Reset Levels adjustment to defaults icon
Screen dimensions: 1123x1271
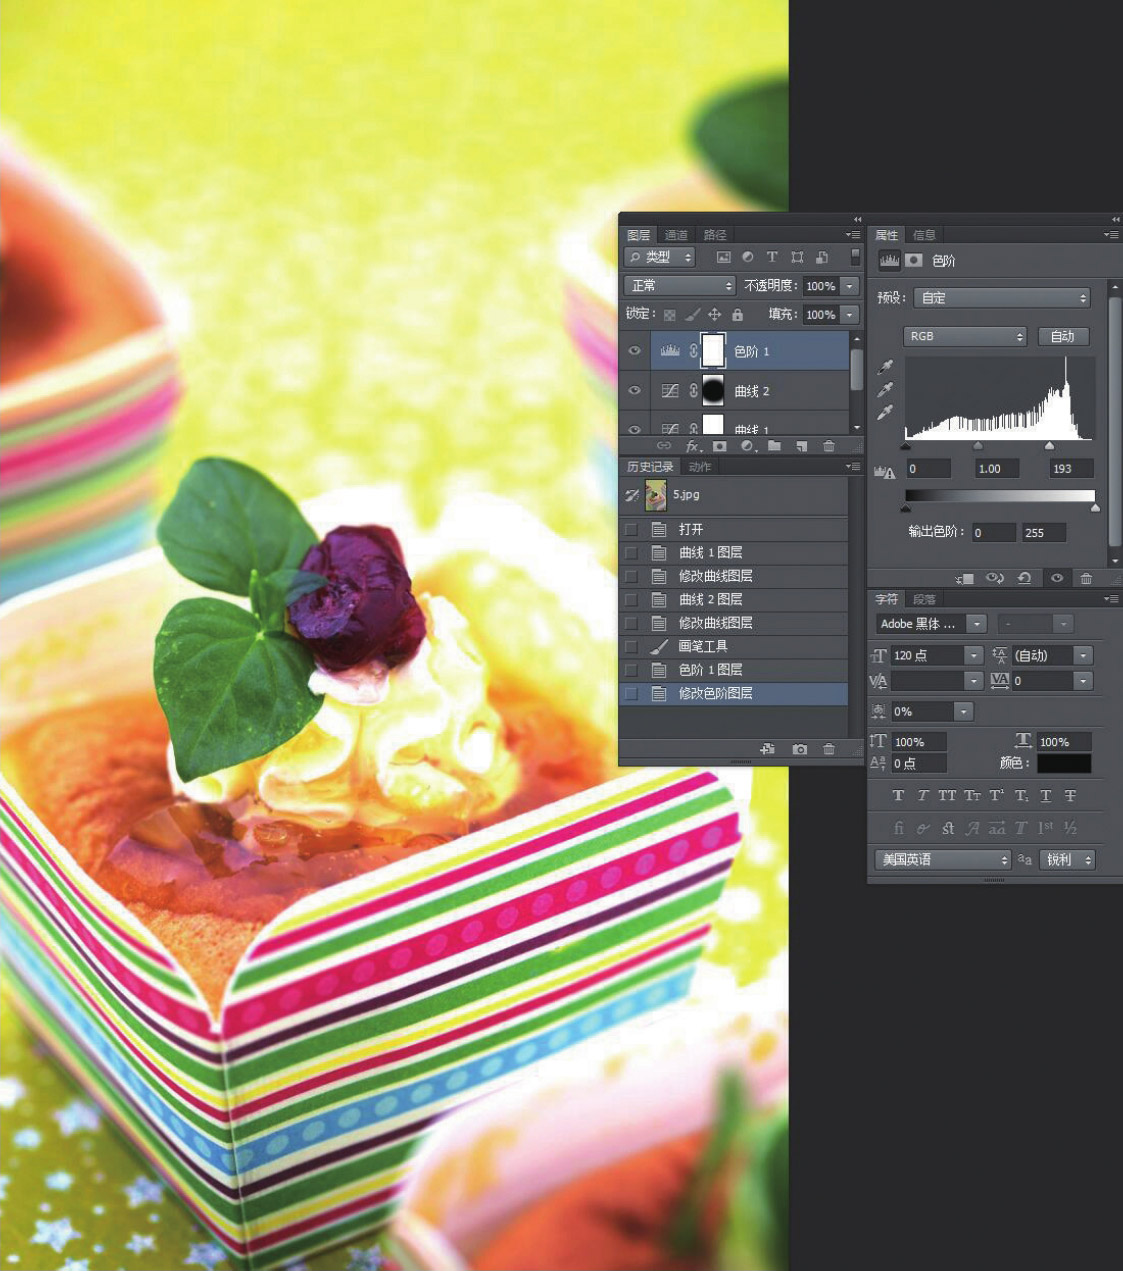coord(1024,578)
